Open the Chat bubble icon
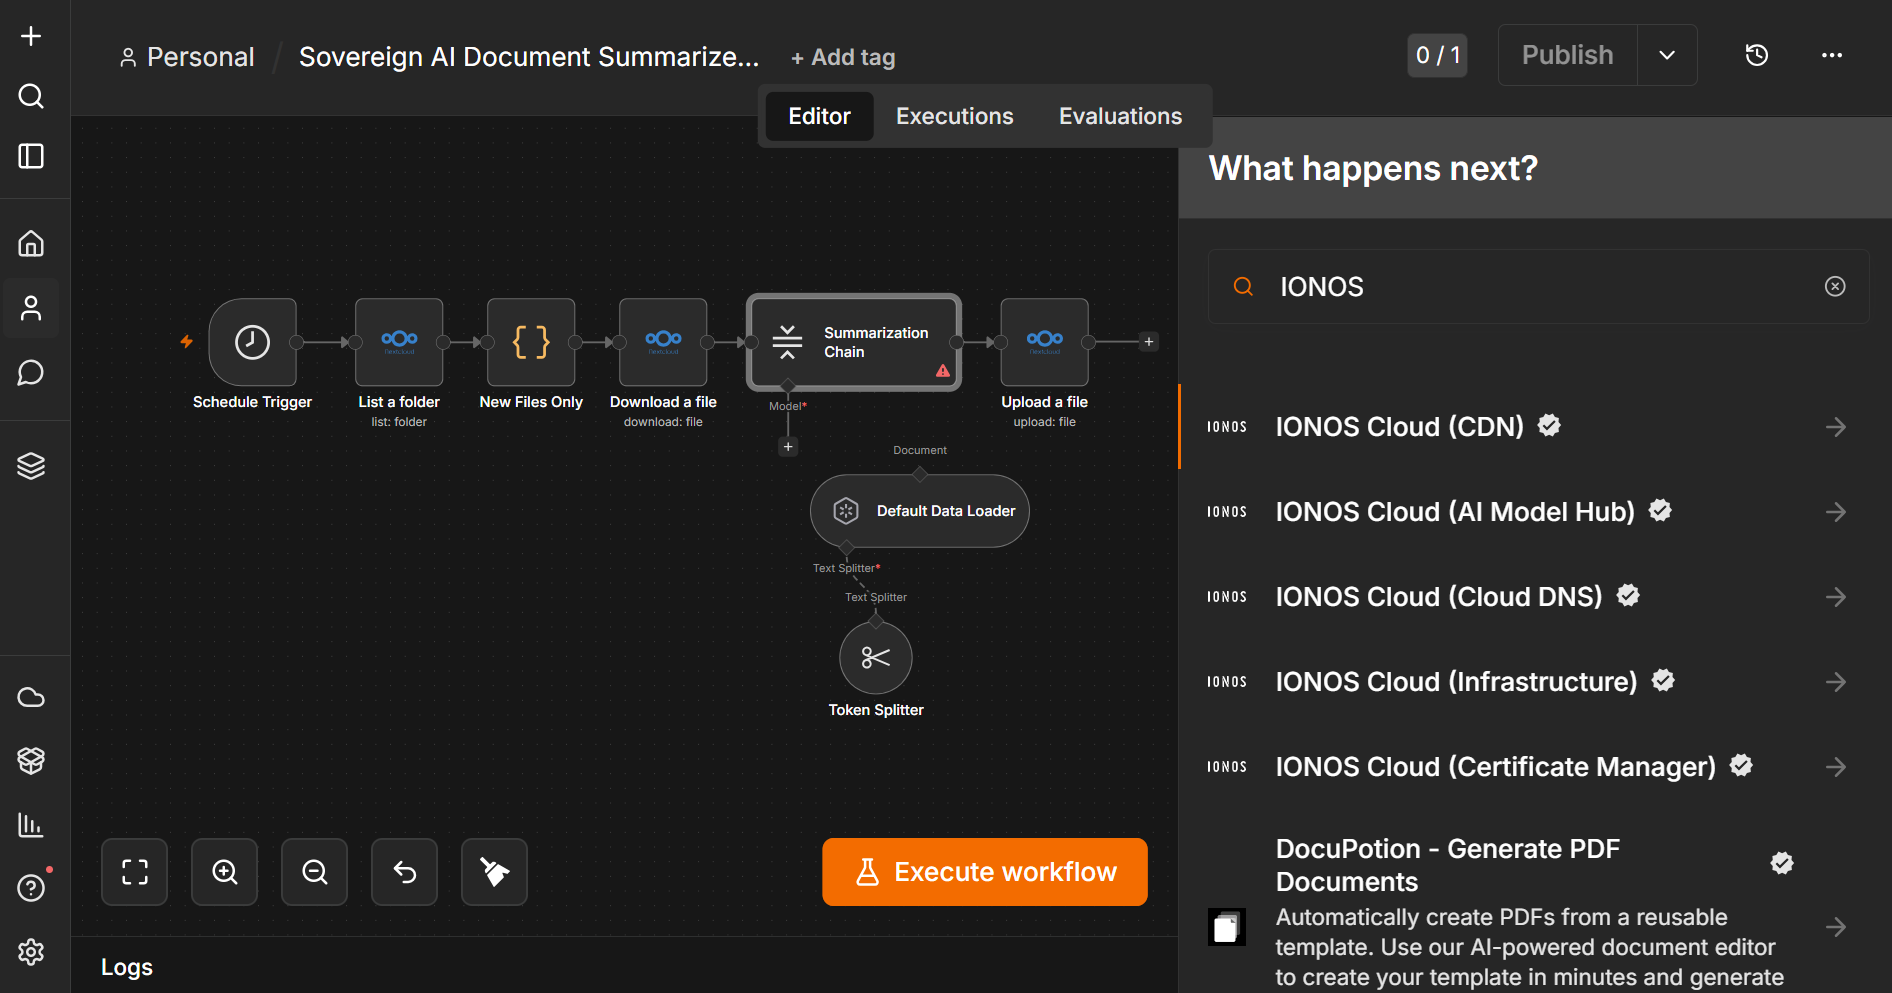 31,372
